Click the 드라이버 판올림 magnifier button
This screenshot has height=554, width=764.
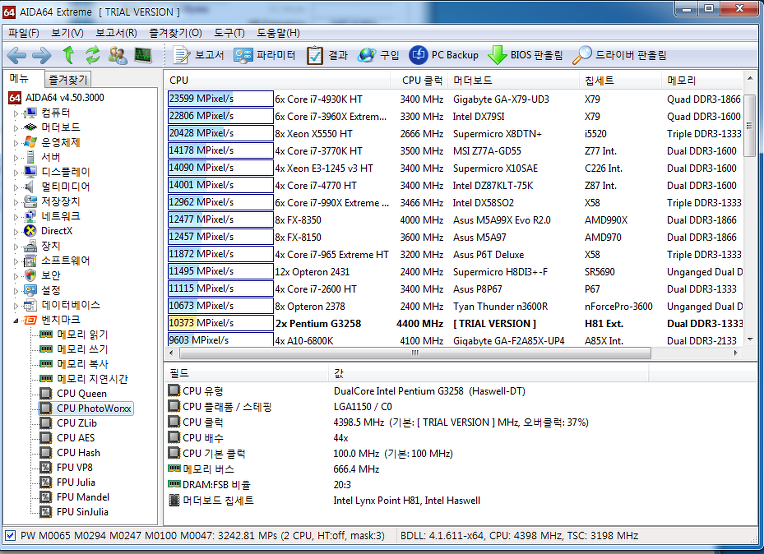(x=619, y=55)
